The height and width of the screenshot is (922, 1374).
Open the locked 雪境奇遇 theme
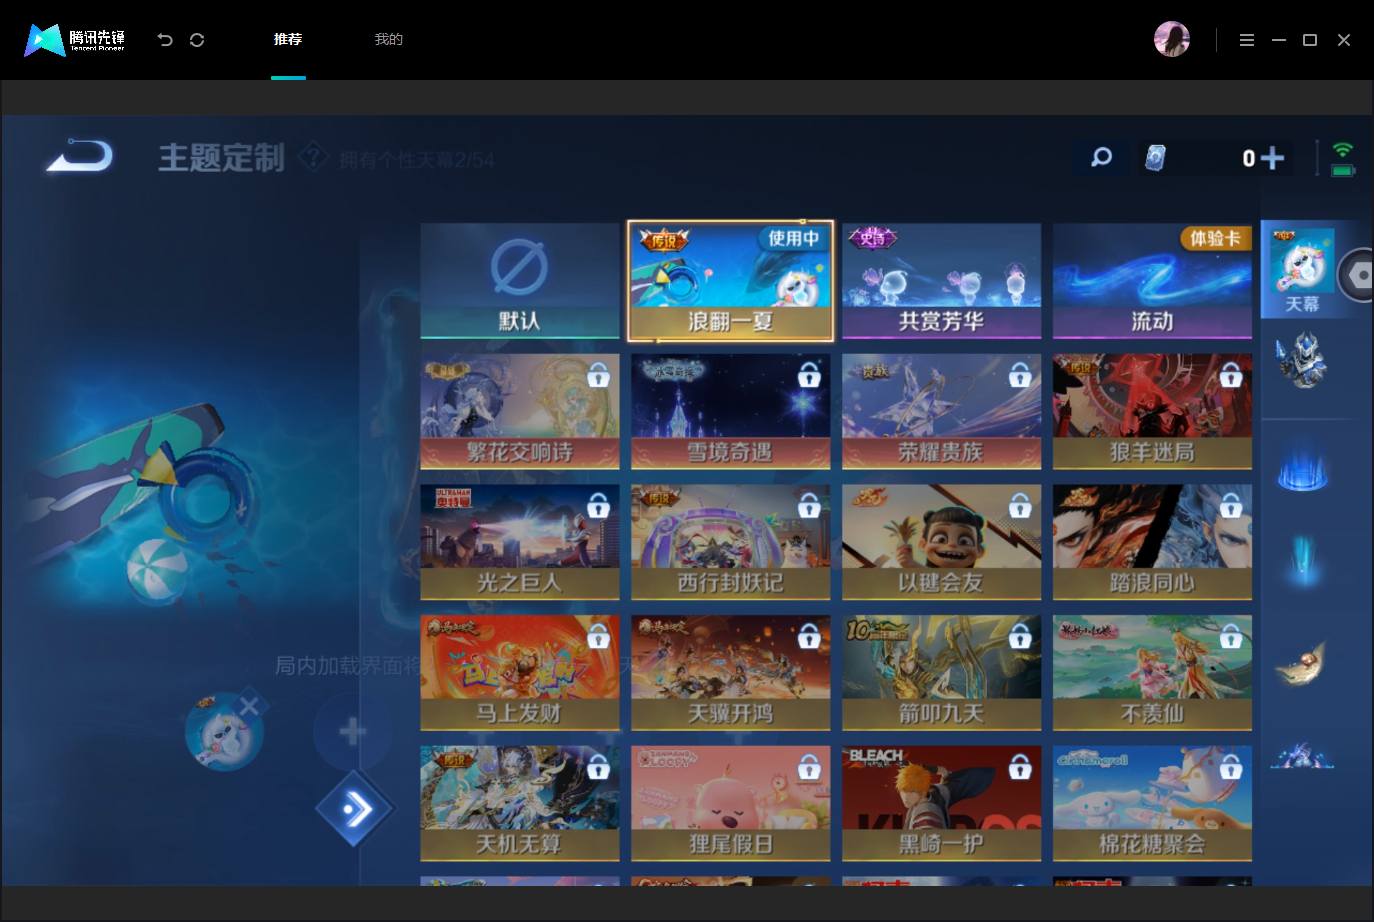[731, 412]
